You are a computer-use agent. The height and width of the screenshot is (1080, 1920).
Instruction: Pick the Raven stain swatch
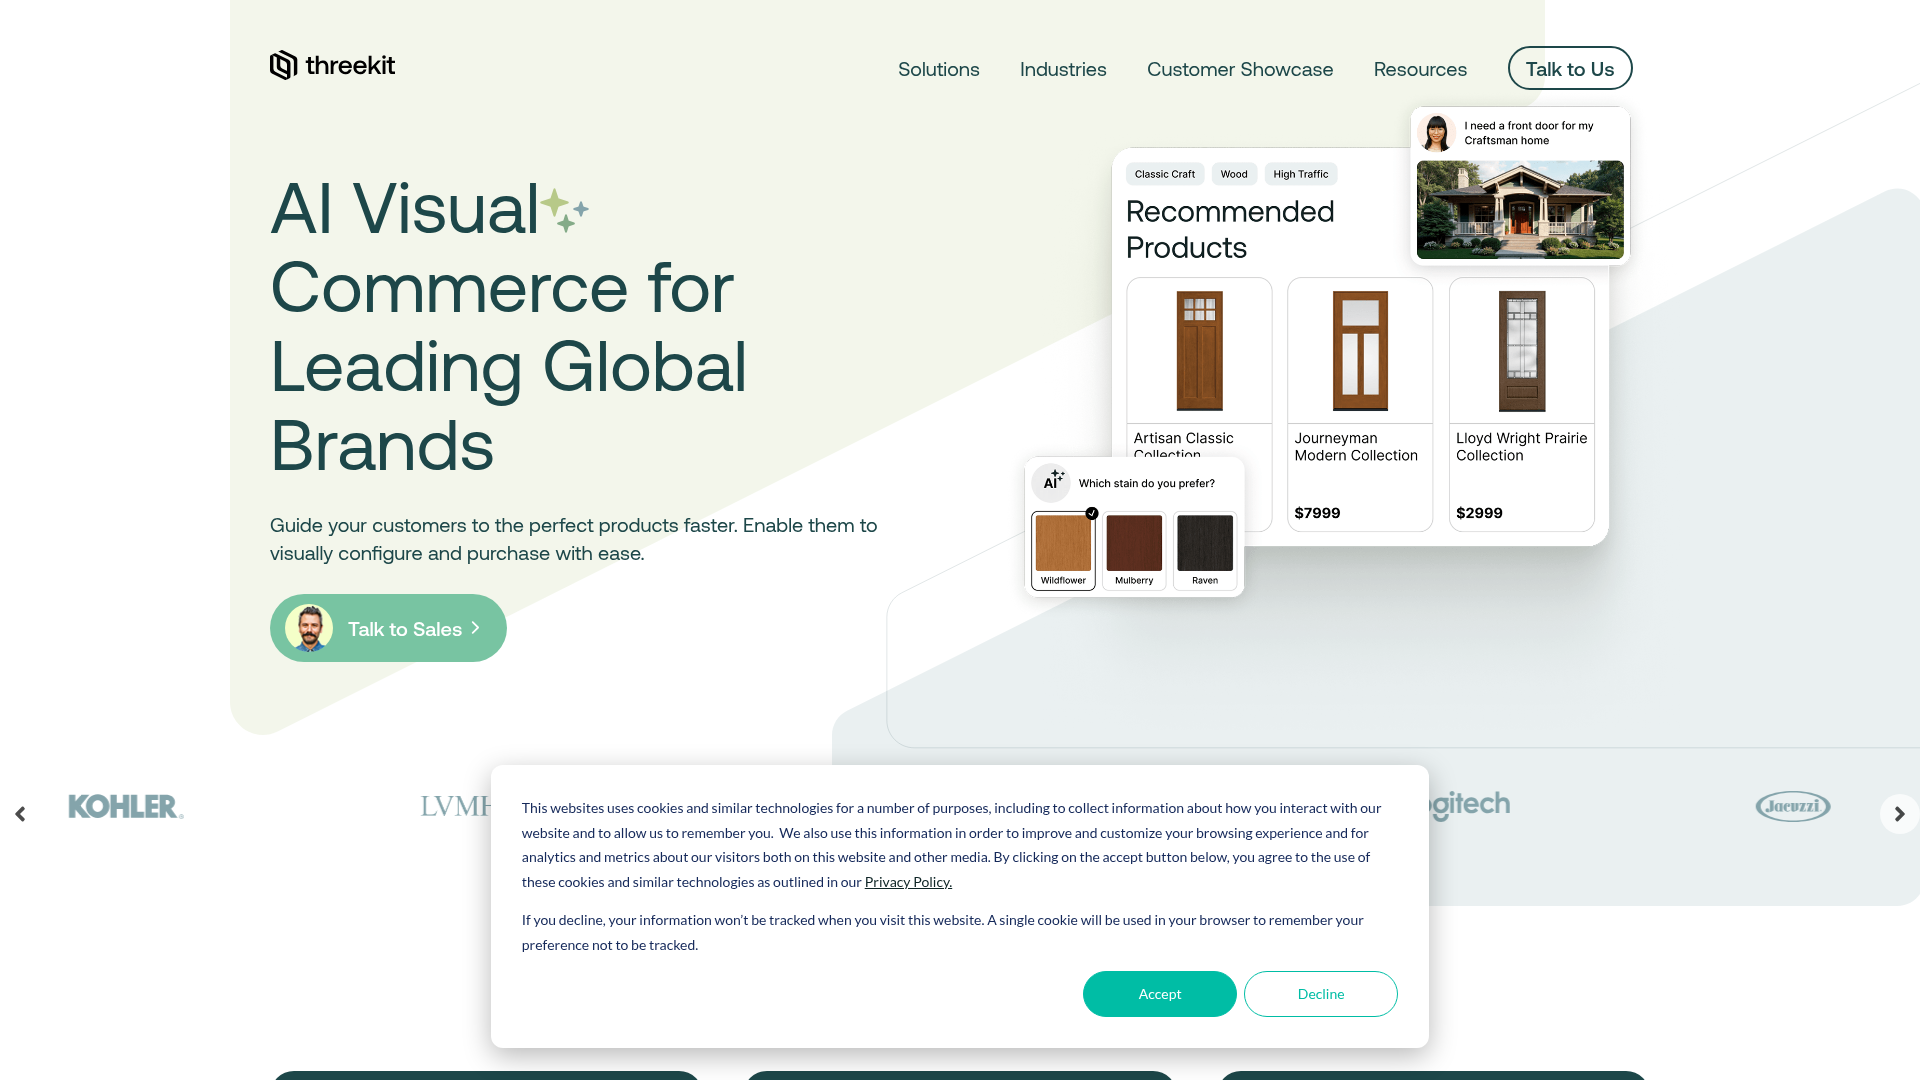pos(1204,544)
